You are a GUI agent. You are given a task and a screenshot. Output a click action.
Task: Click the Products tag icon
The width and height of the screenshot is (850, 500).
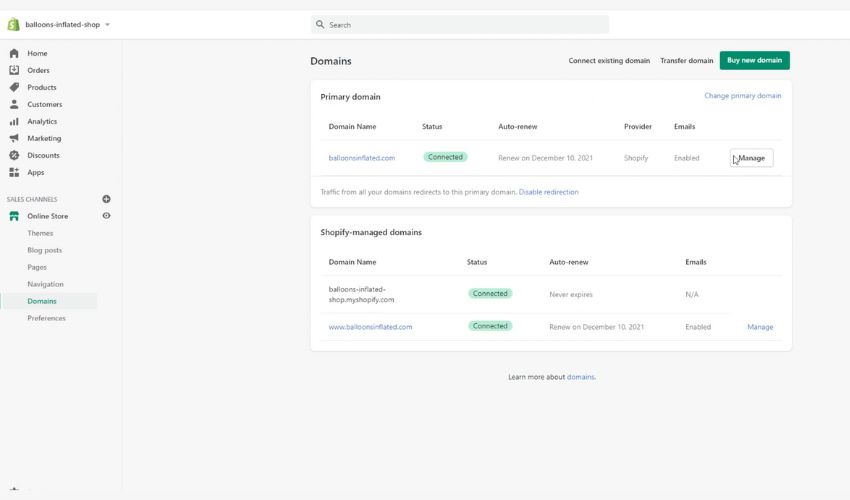(x=14, y=87)
